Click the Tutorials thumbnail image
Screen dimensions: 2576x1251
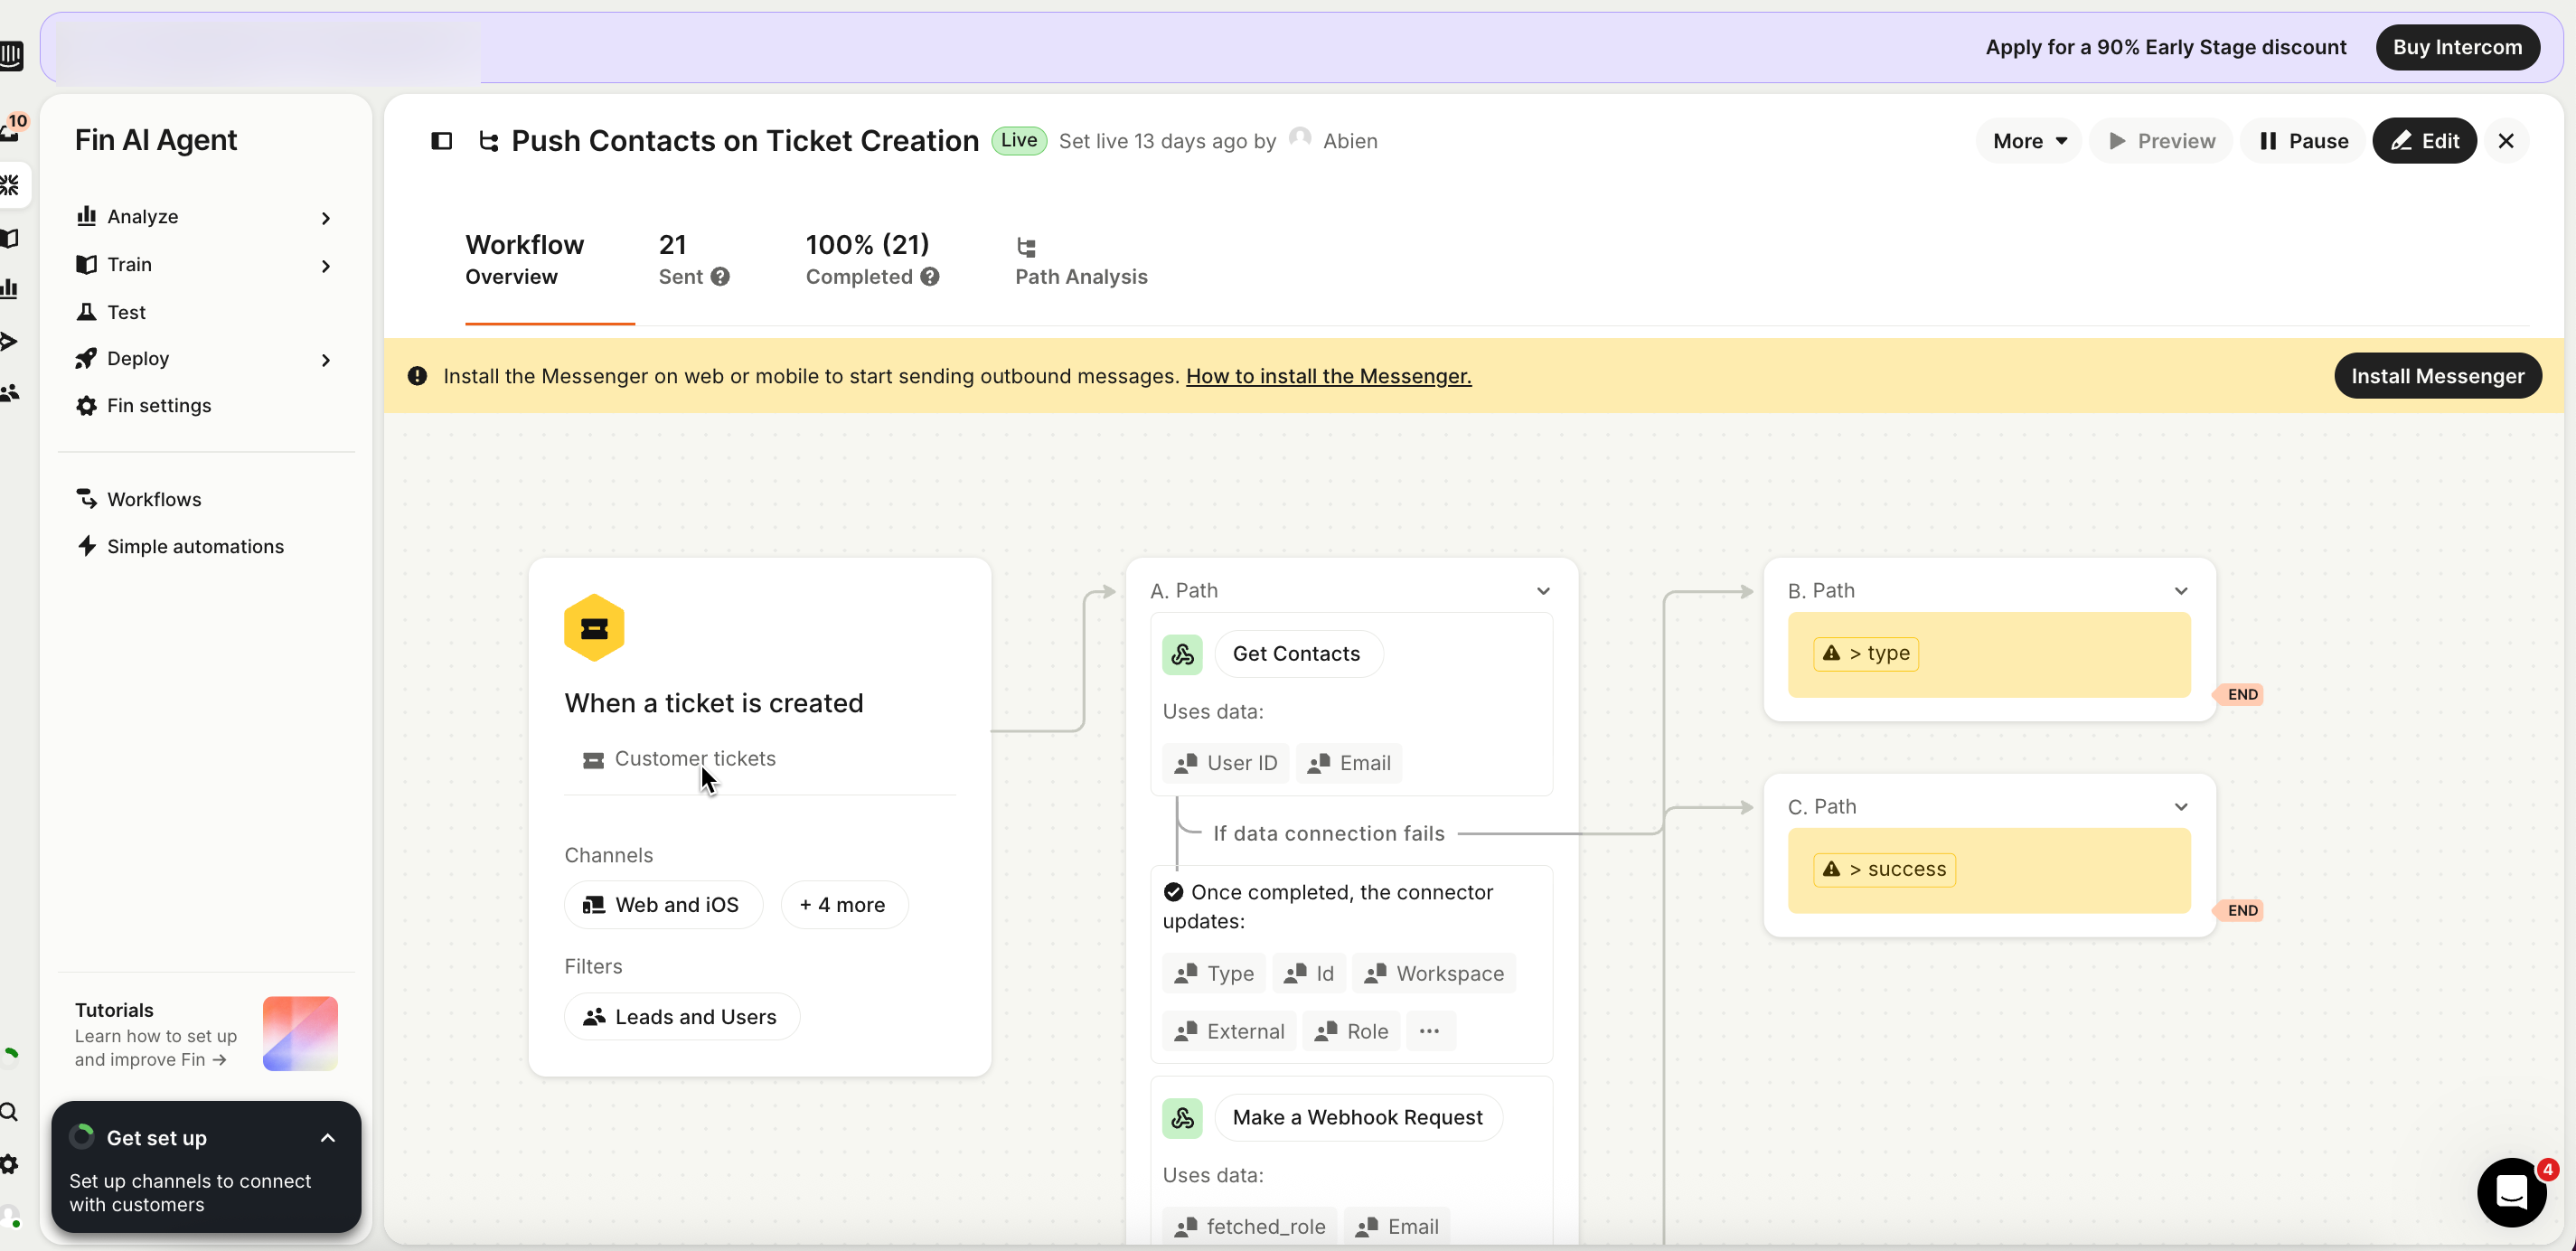click(300, 1033)
